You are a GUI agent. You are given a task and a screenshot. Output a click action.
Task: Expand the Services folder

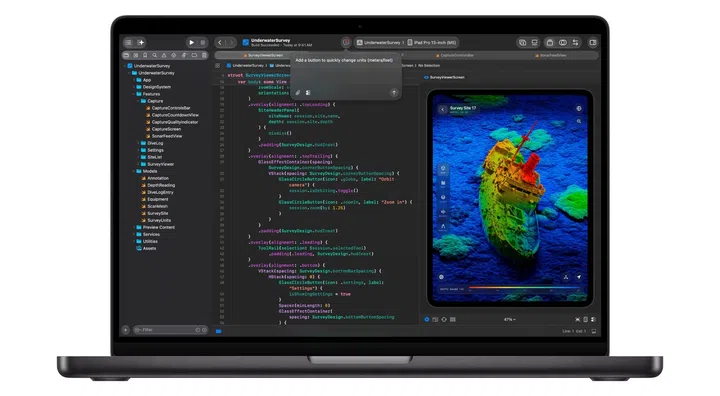click(134, 234)
